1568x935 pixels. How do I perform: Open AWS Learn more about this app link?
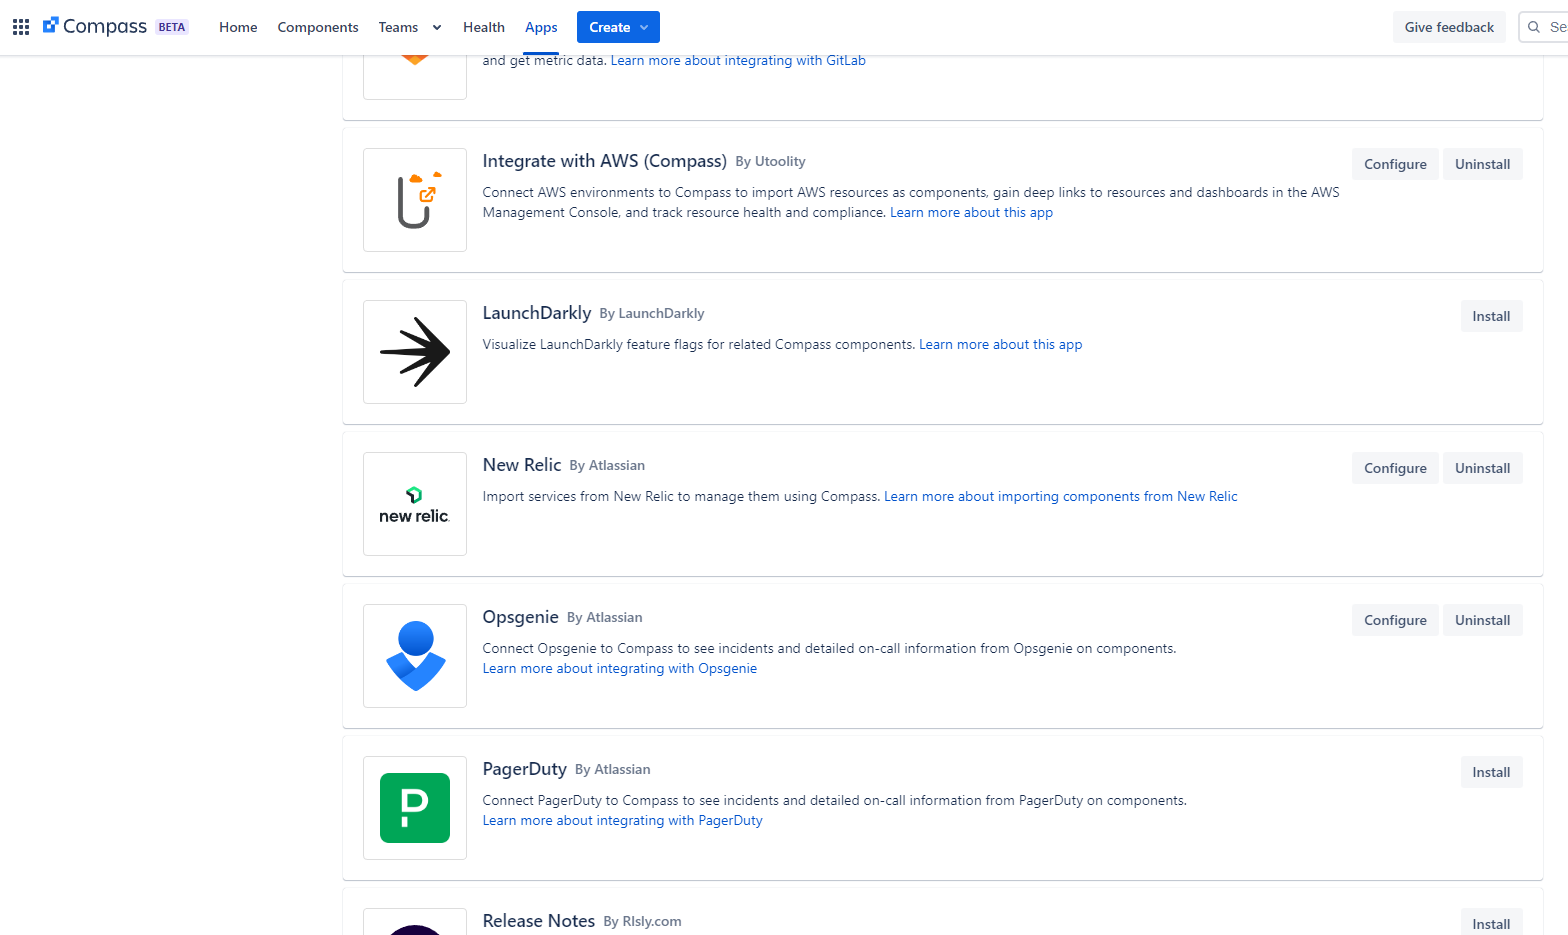[971, 212]
